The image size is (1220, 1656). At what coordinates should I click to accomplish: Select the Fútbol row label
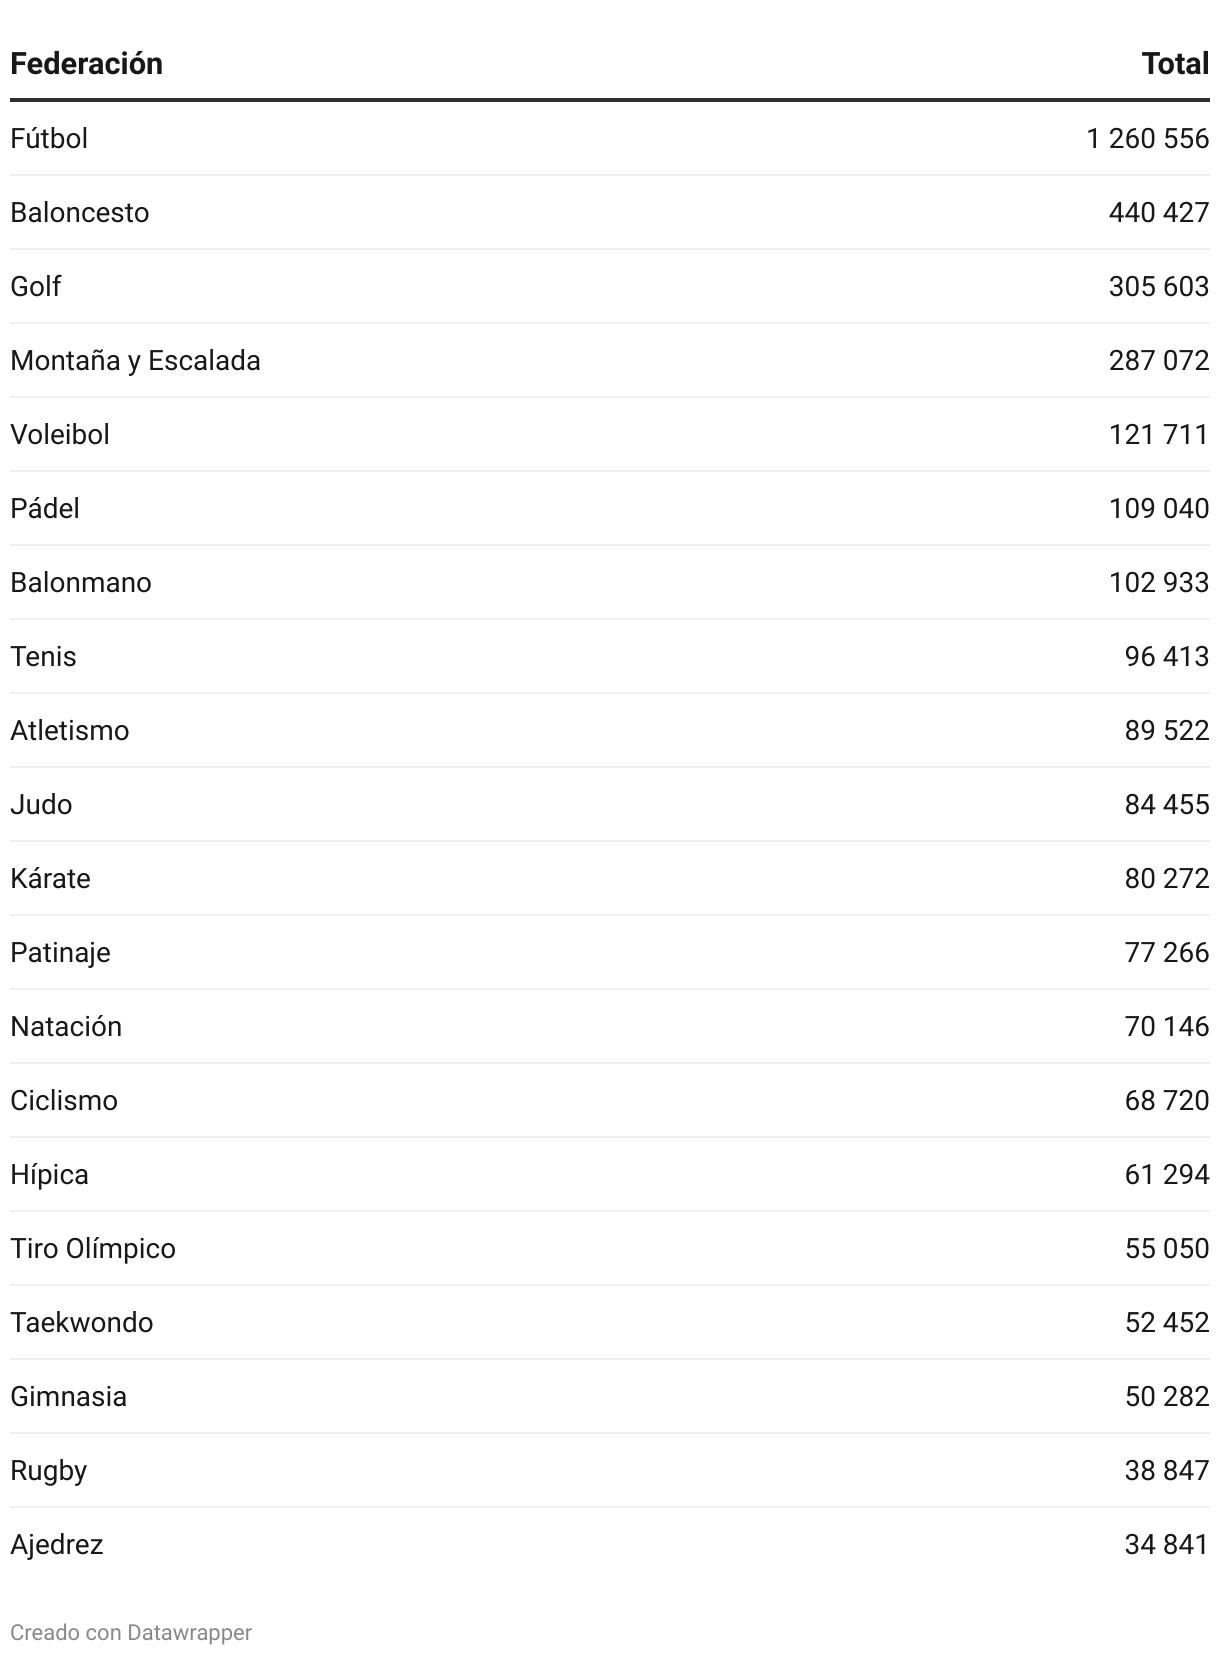(49, 138)
